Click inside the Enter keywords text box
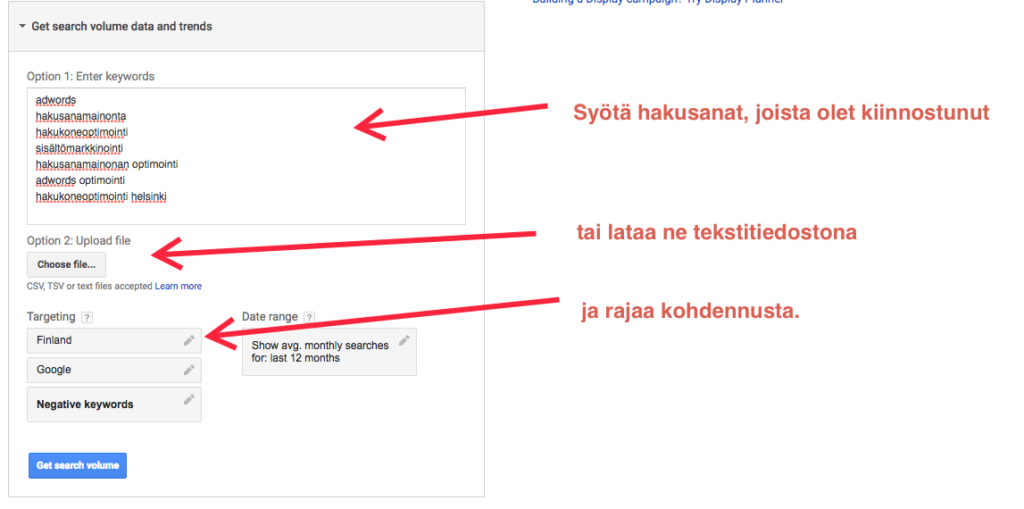The width and height of the screenshot is (1024, 509). (246, 156)
